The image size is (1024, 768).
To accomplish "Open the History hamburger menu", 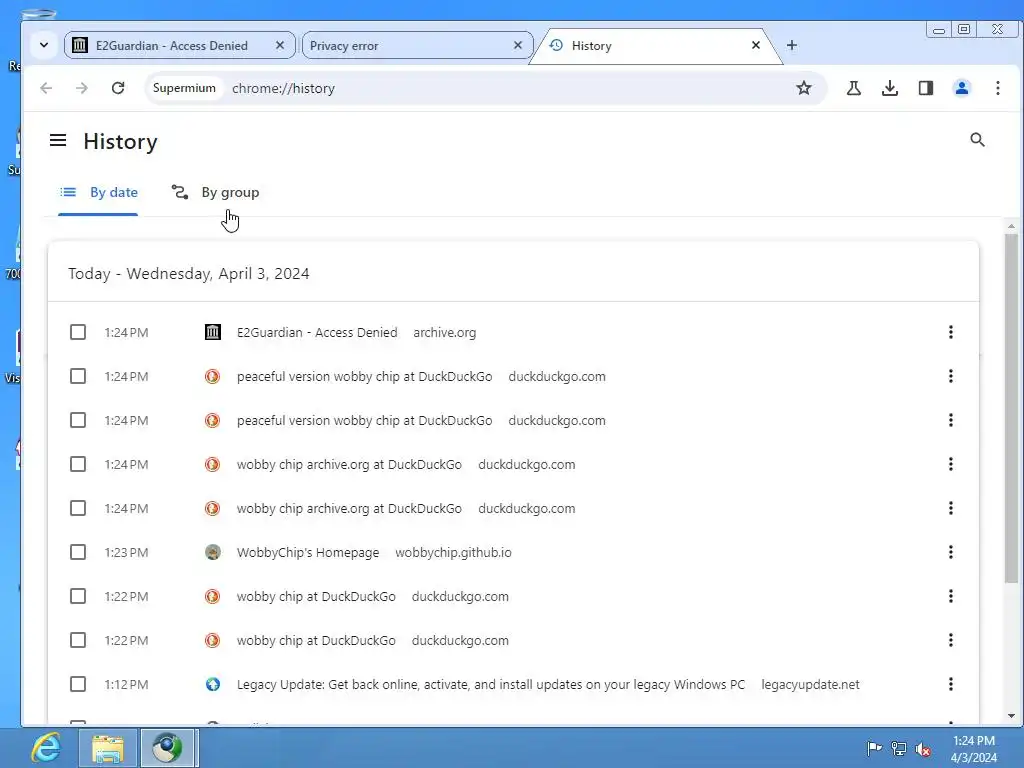I will click(58, 140).
